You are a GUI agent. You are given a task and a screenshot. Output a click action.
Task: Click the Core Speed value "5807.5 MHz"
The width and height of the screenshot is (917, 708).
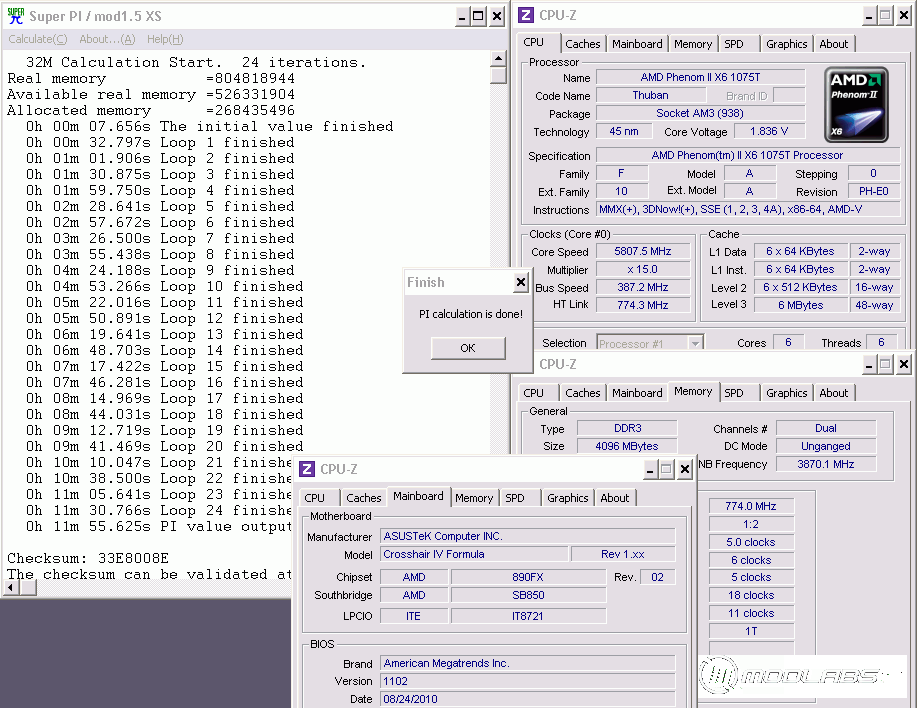[x=643, y=251]
